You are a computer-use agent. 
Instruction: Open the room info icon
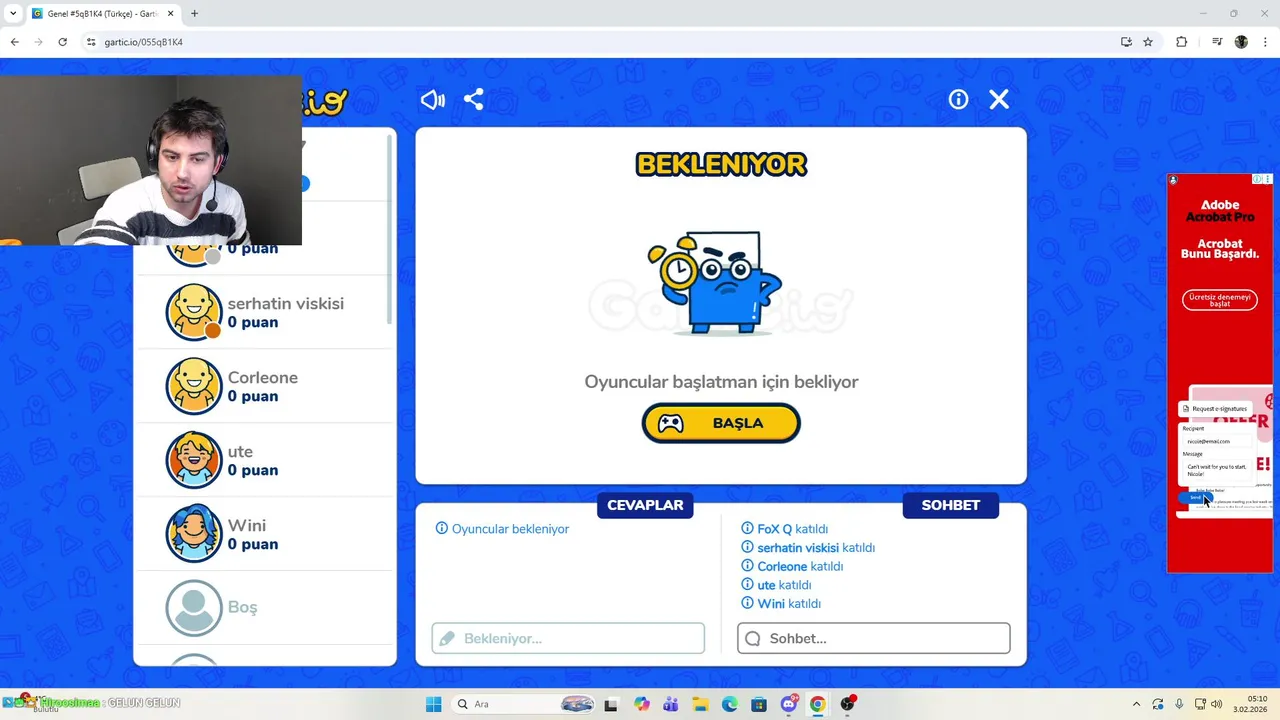click(x=958, y=99)
